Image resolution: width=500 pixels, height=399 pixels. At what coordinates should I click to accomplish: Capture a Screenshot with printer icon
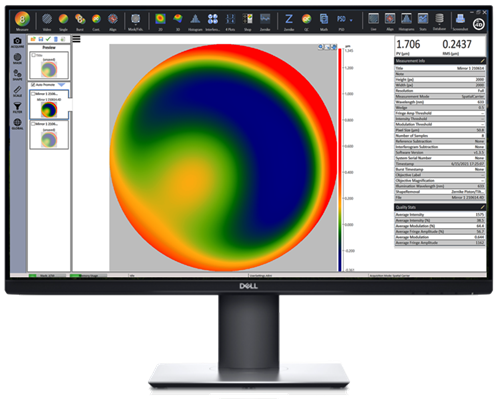pos(460,21)
